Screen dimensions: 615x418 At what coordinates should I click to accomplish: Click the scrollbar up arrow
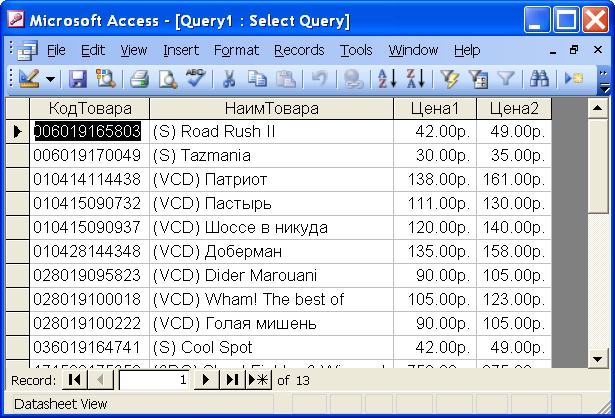click(x=598, y=108)
